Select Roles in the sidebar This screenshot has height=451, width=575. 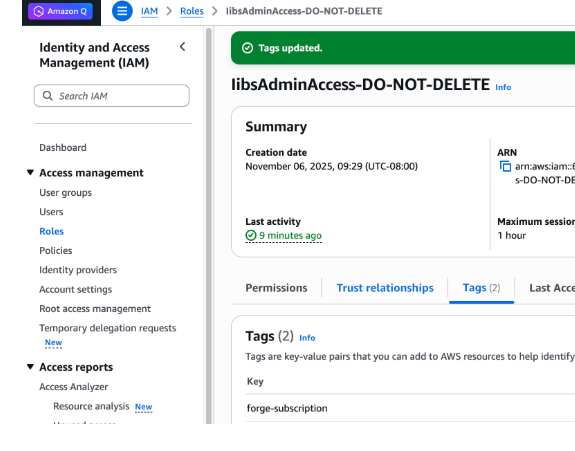pos(52,231)
